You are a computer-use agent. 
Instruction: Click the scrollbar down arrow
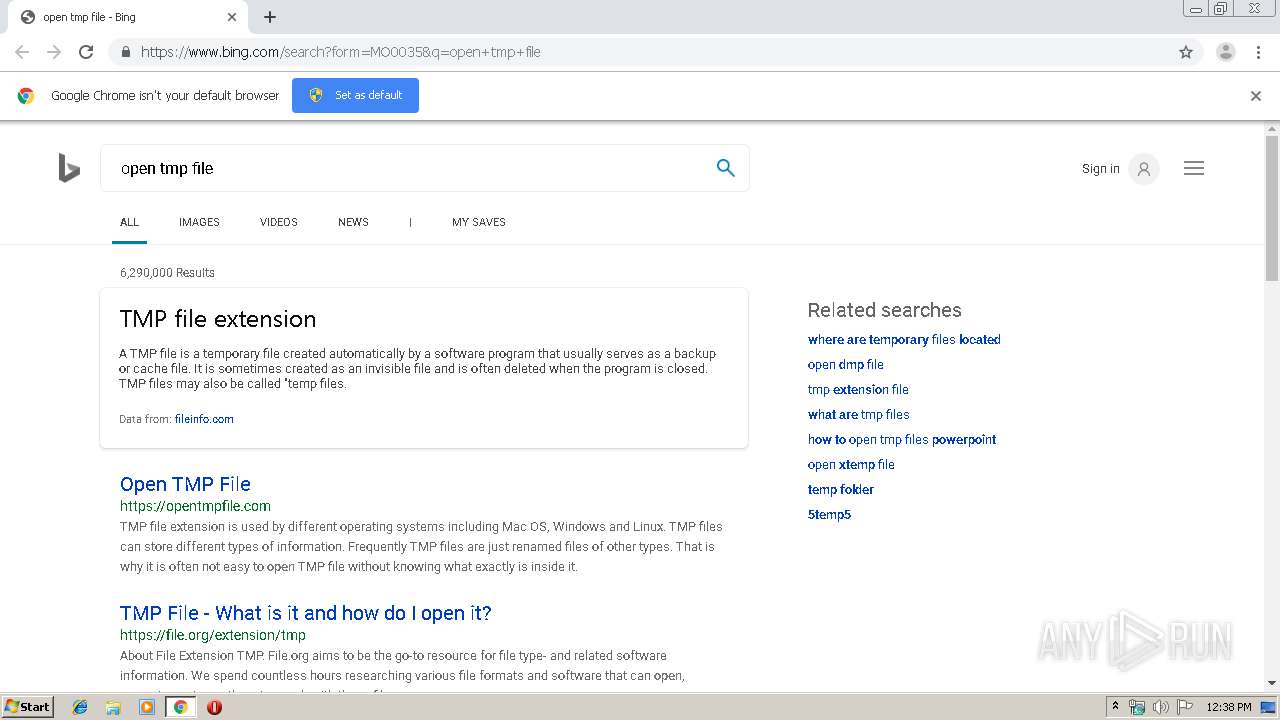point(1272,683)
